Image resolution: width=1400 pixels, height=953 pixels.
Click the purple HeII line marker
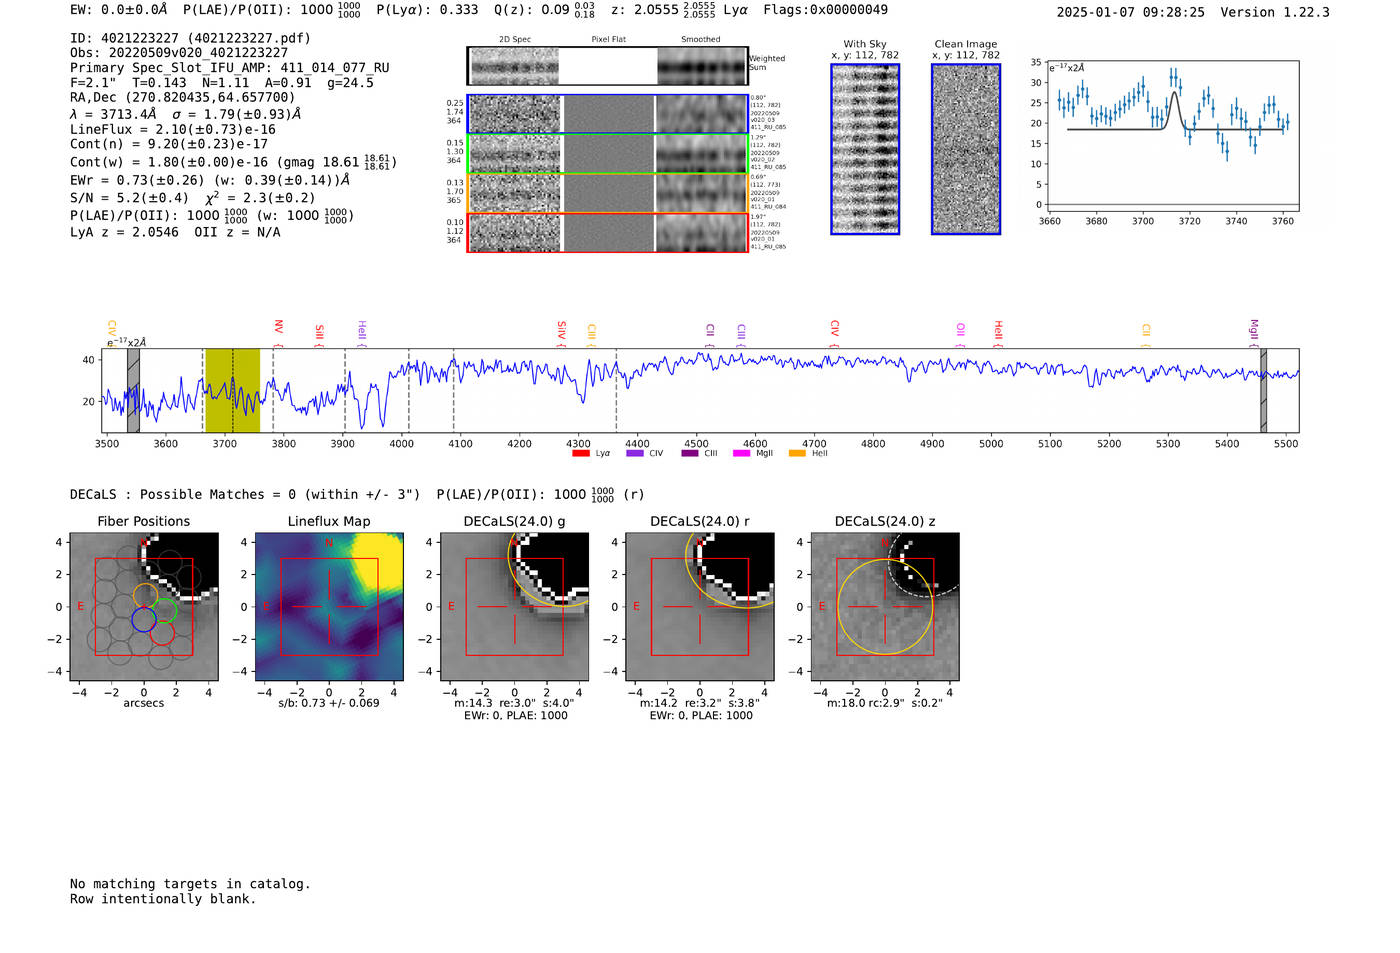pyautogui.click(x=361, y=334)
